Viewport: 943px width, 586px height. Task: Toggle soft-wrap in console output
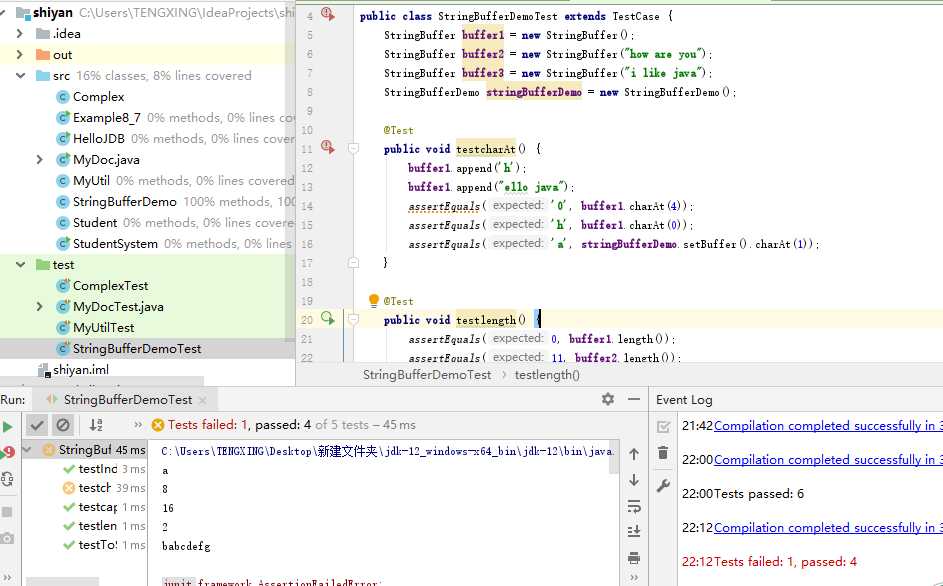point(634,507)
